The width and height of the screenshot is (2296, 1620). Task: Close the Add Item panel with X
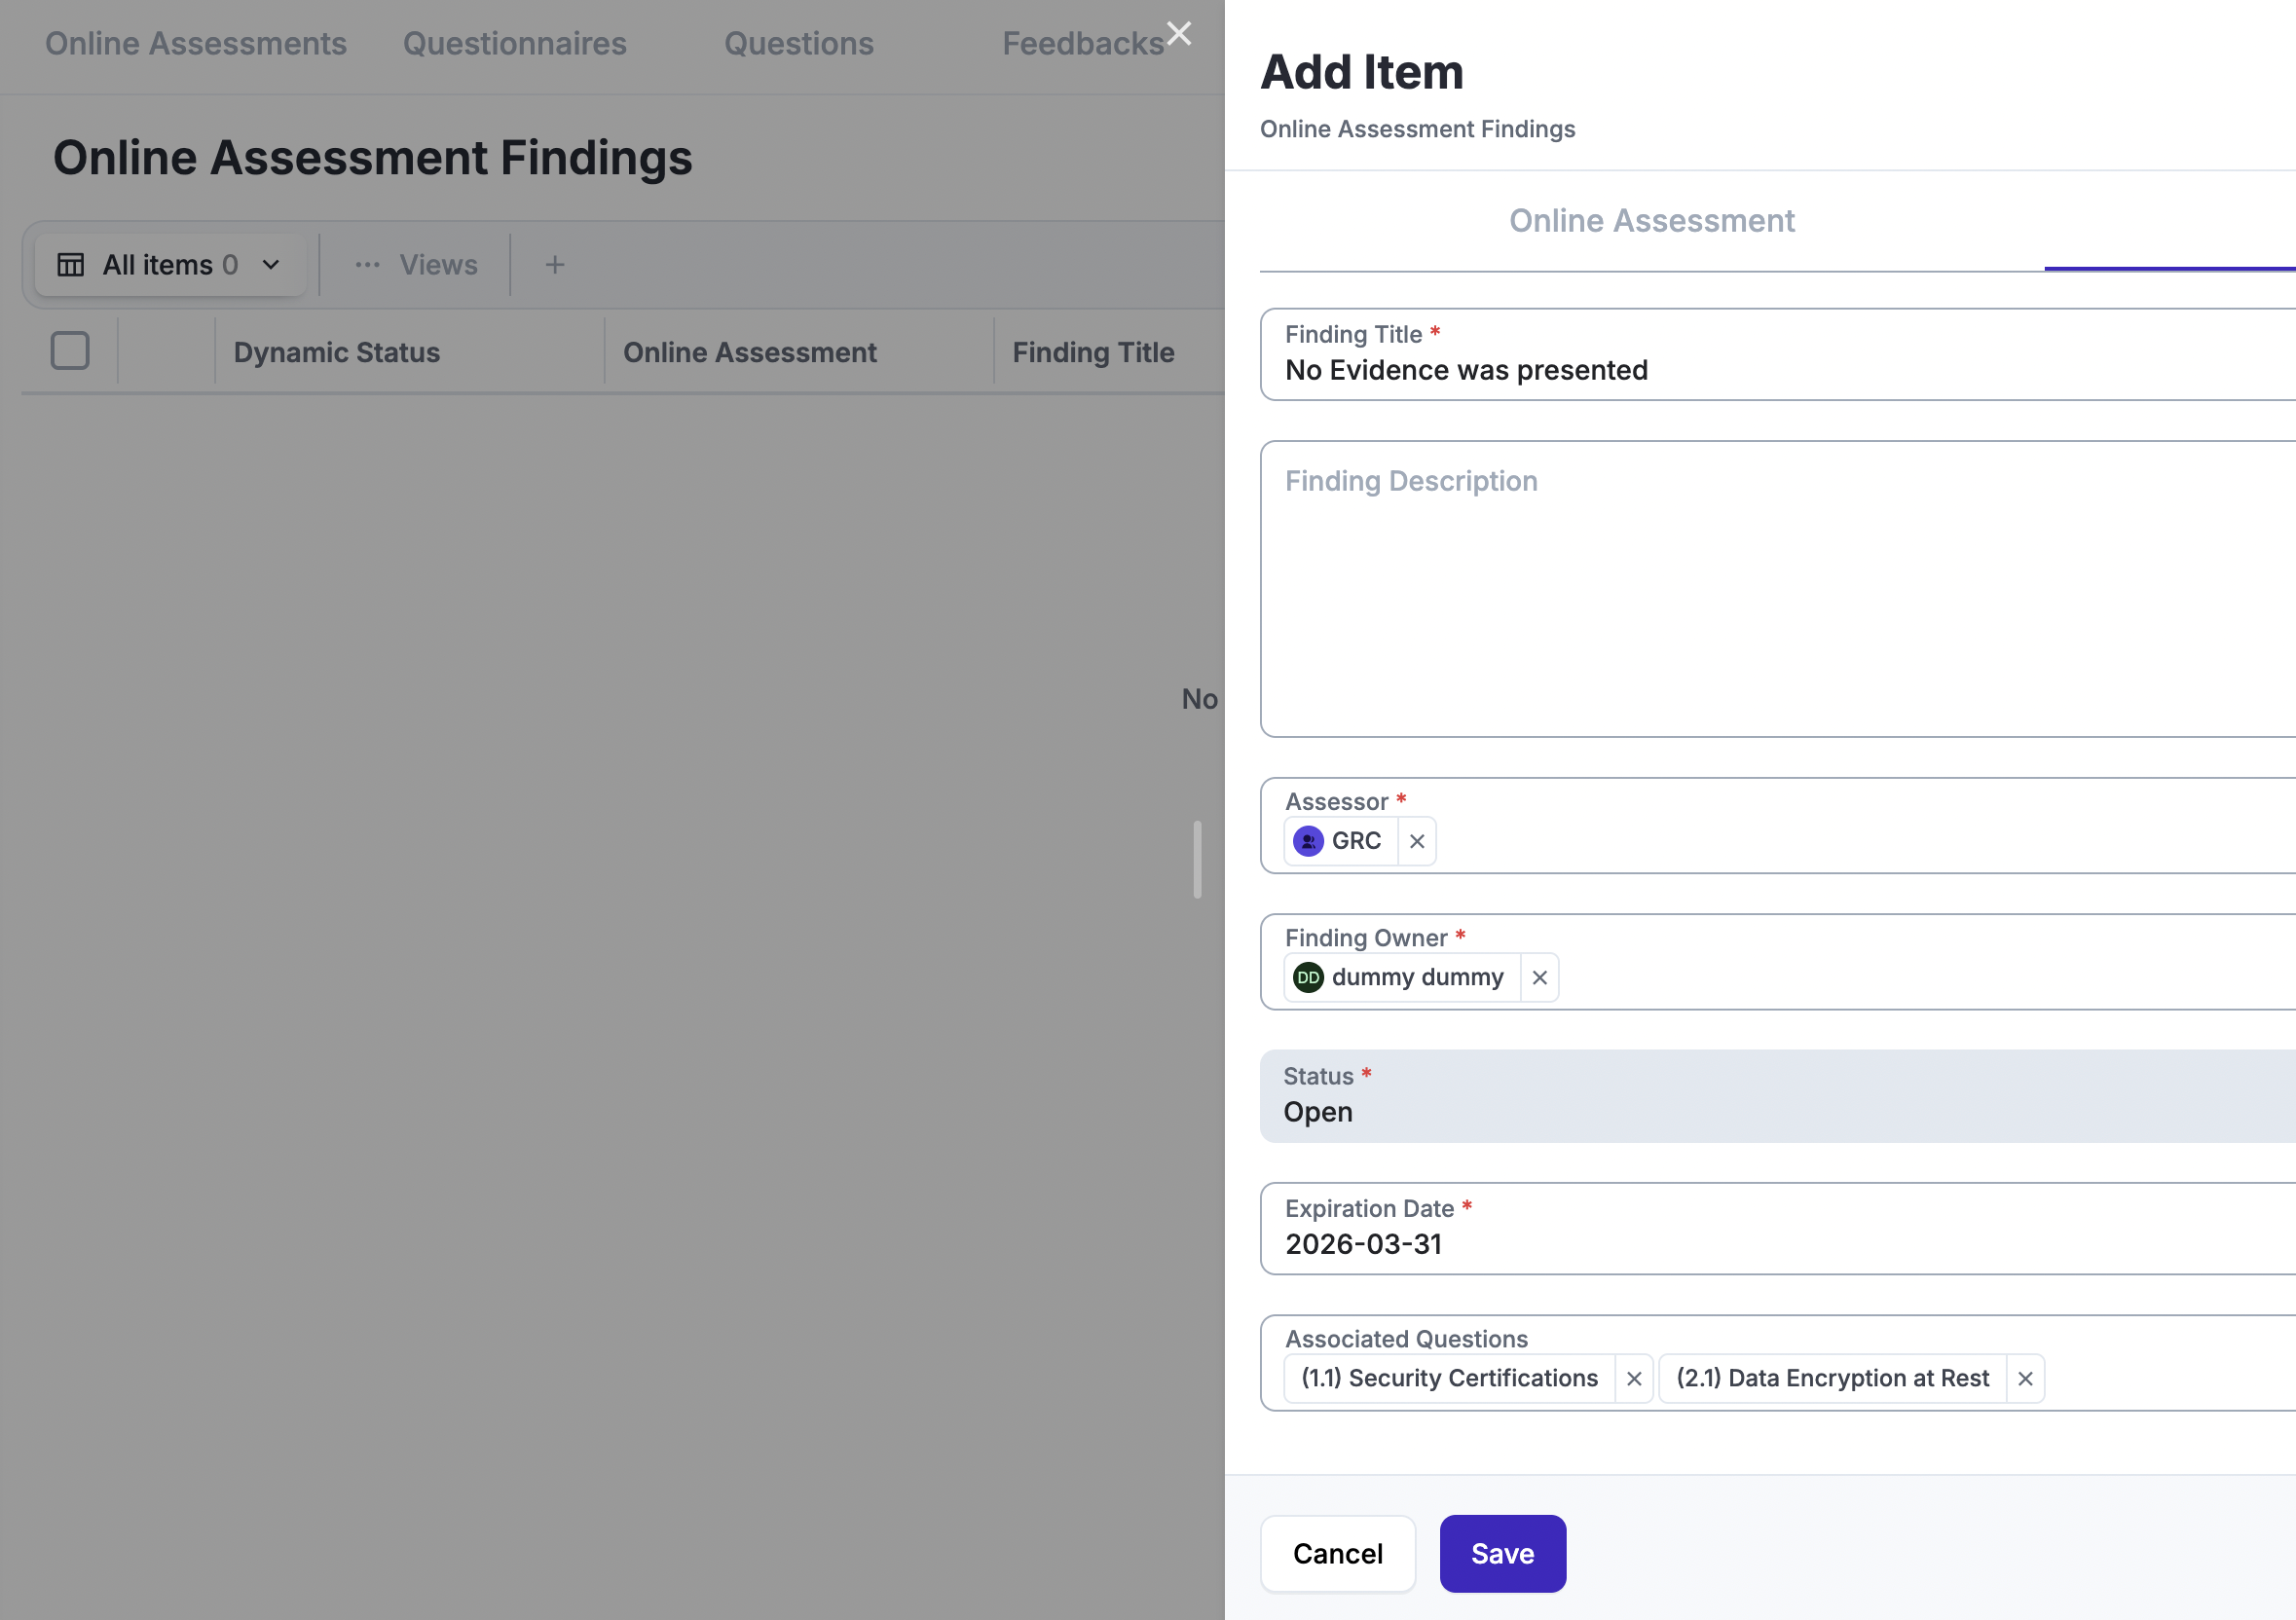click(1179, 34)
